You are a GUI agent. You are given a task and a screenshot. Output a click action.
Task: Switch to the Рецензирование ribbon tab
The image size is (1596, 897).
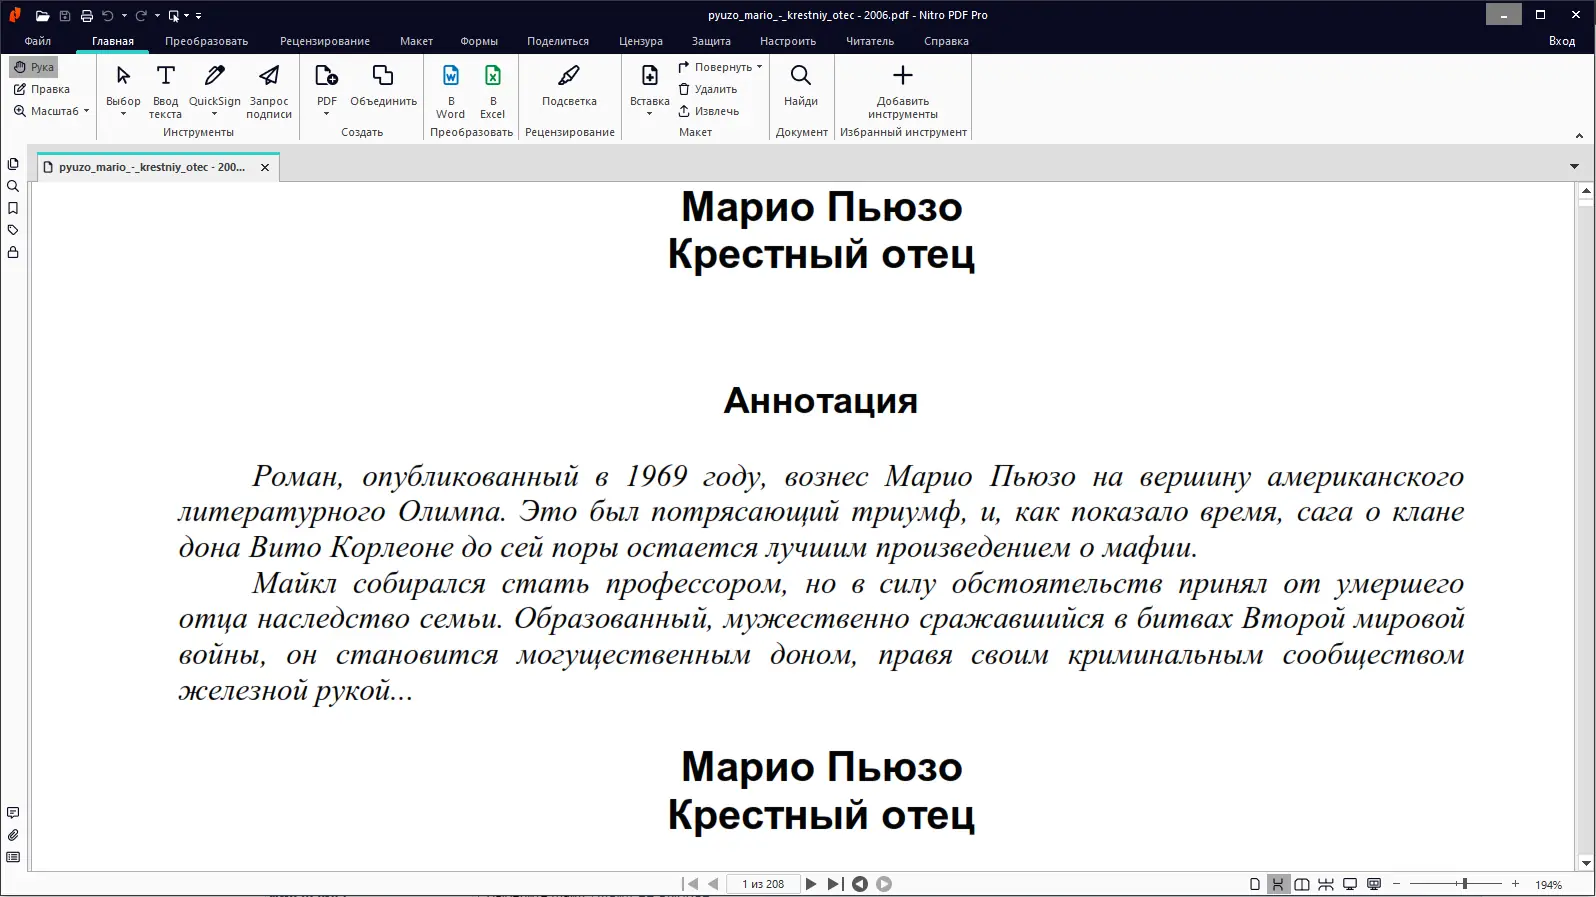coord(325,41)
